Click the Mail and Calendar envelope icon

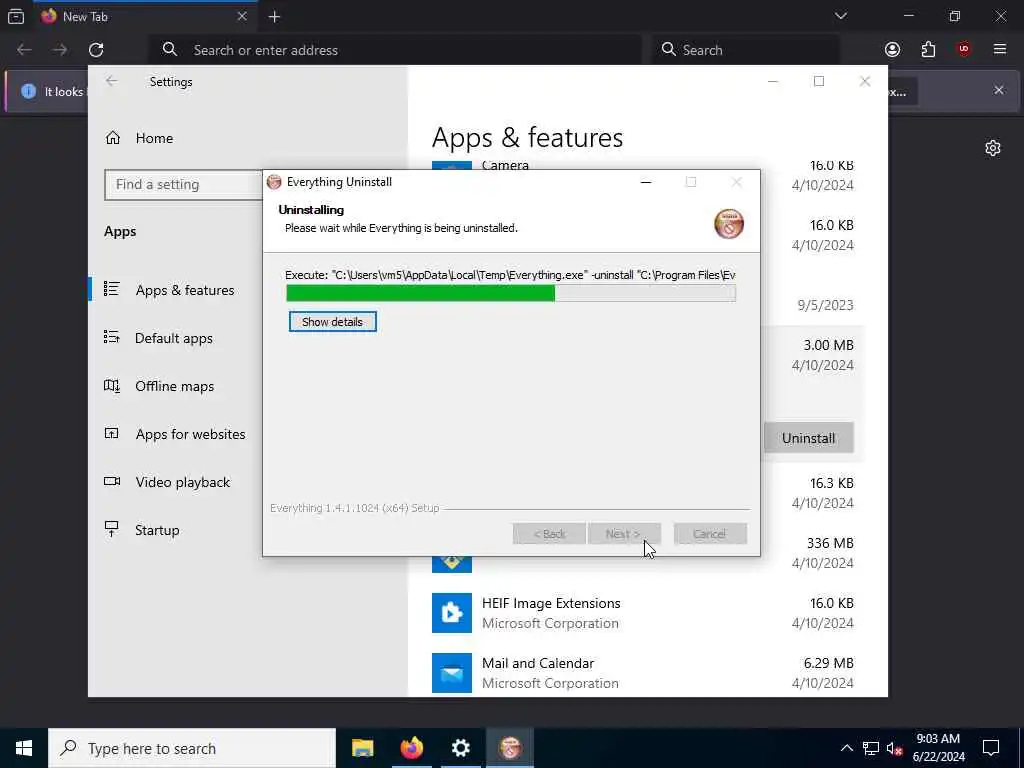pos(452,673)
